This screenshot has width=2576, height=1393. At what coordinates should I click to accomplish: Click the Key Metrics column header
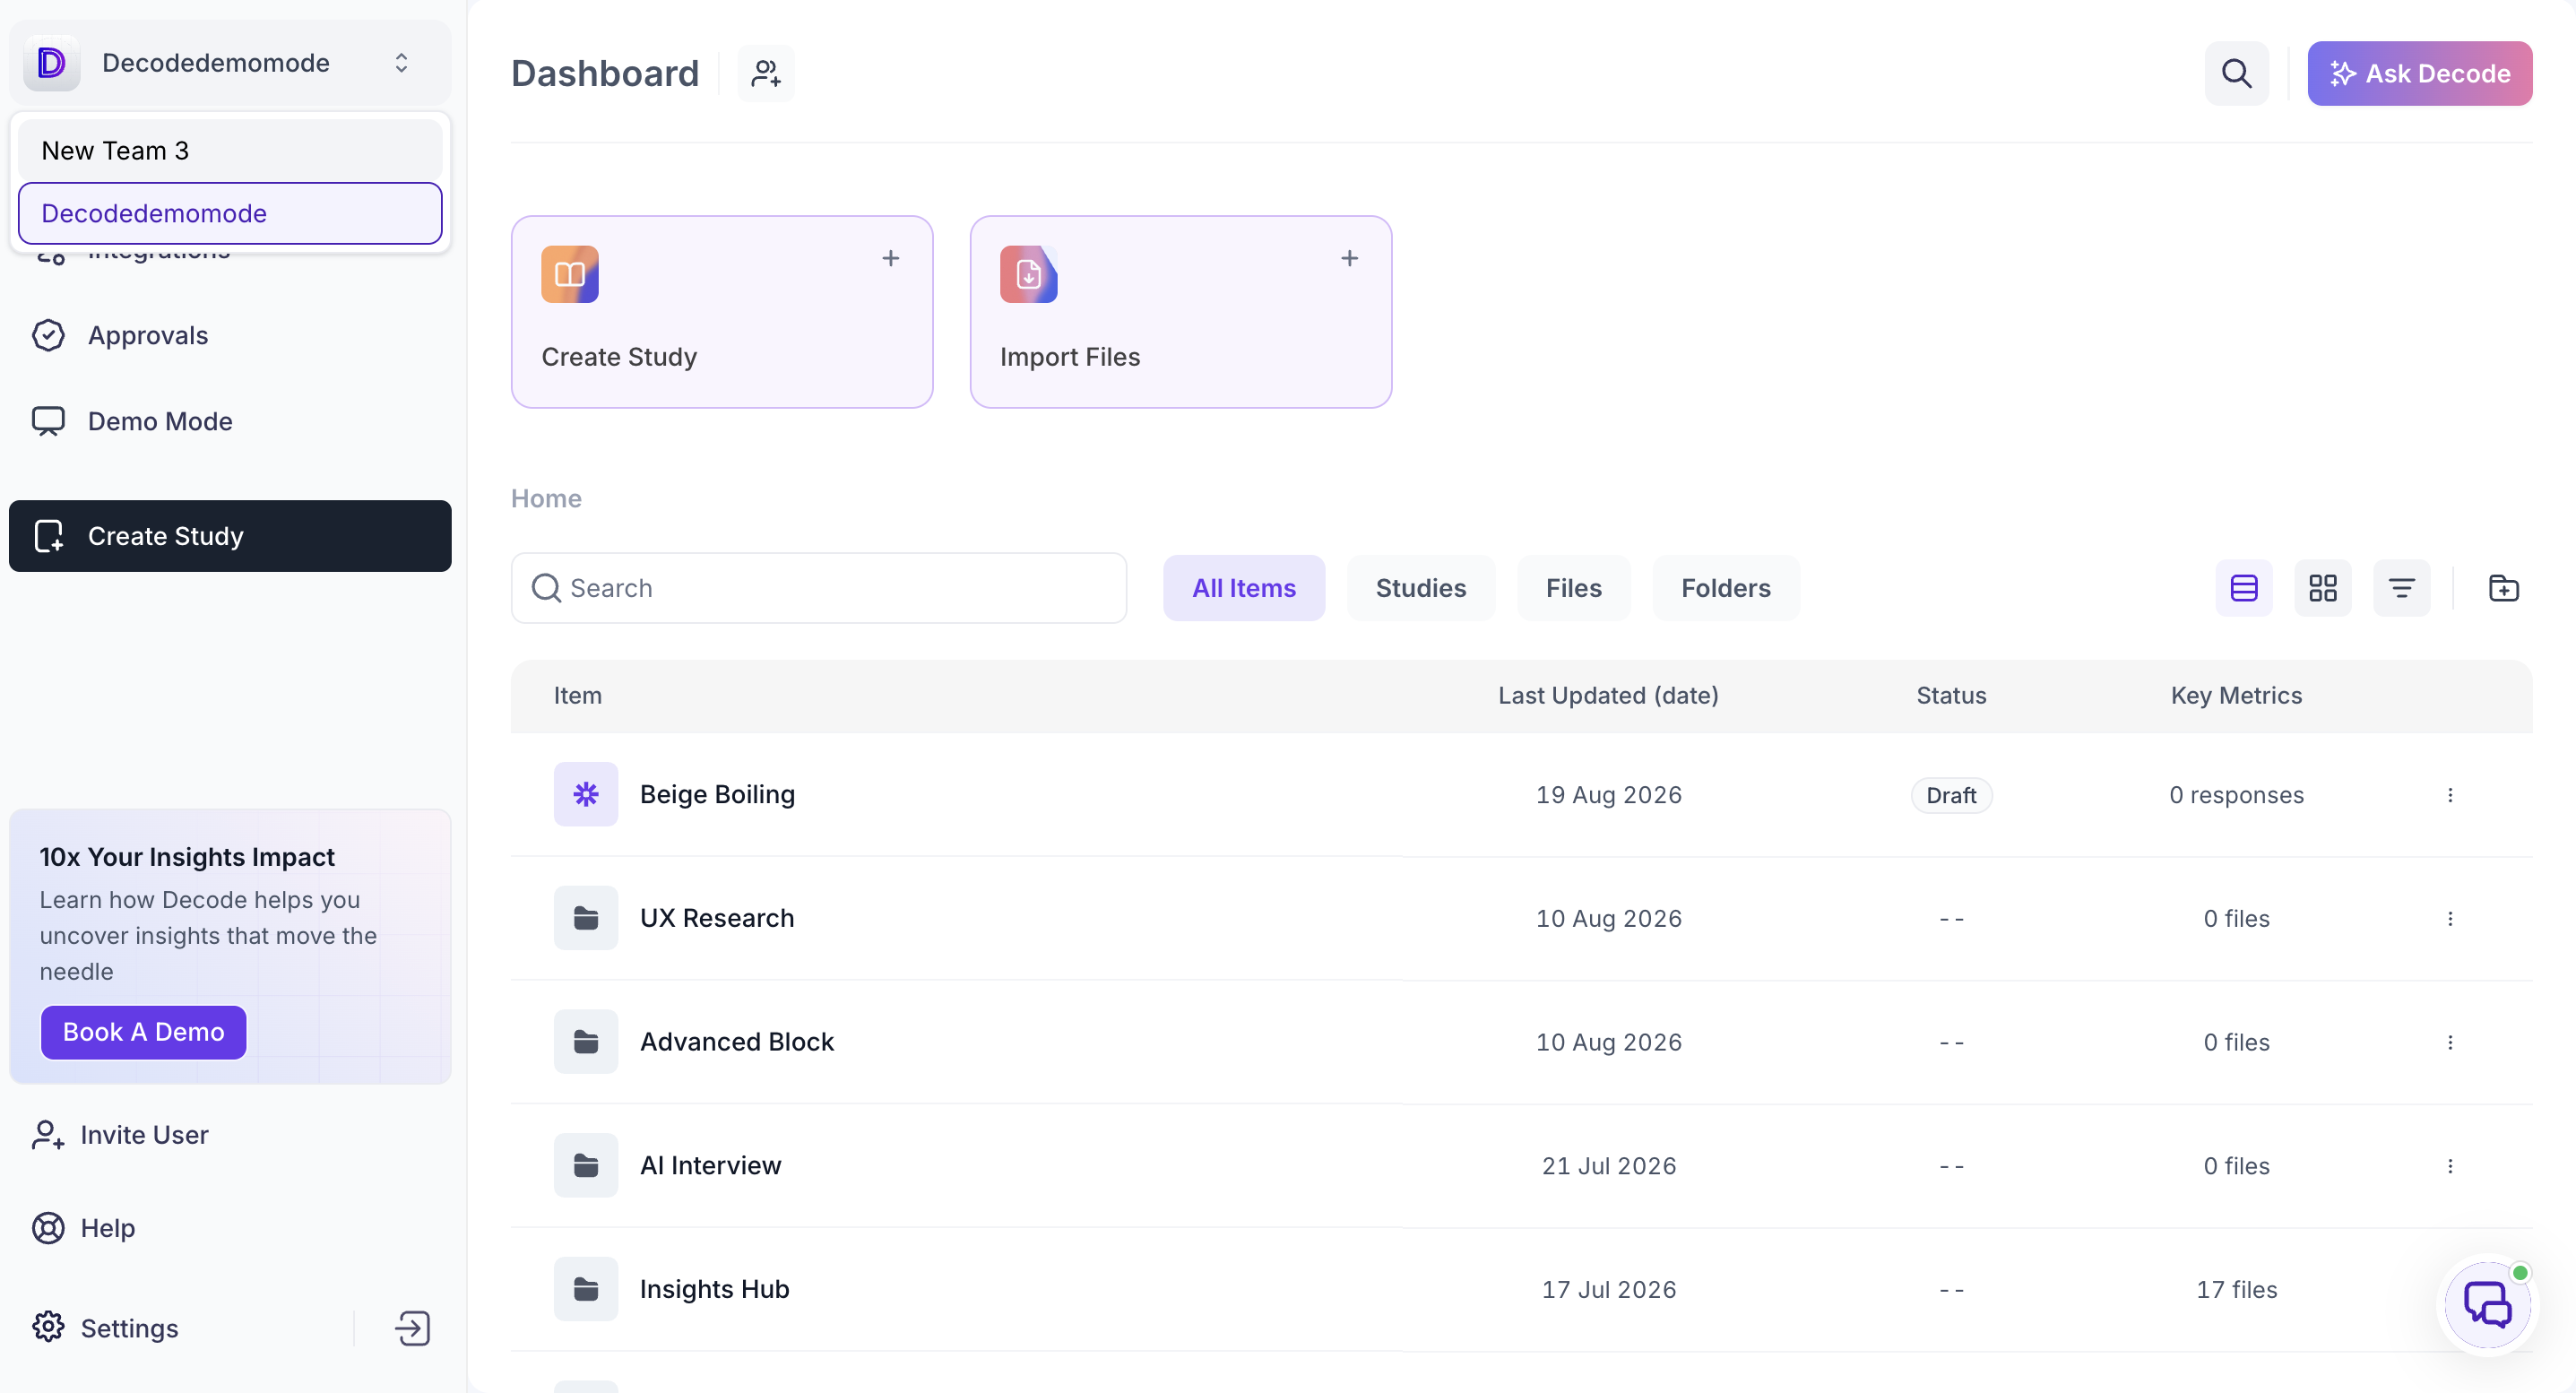2236,695
